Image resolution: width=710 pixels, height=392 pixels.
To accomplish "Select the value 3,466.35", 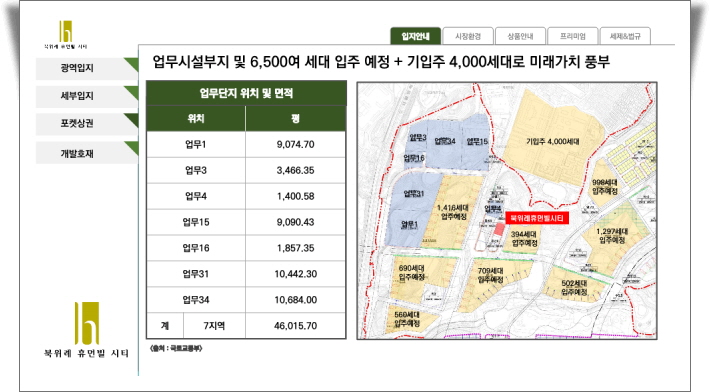I will tap(295, 170).
